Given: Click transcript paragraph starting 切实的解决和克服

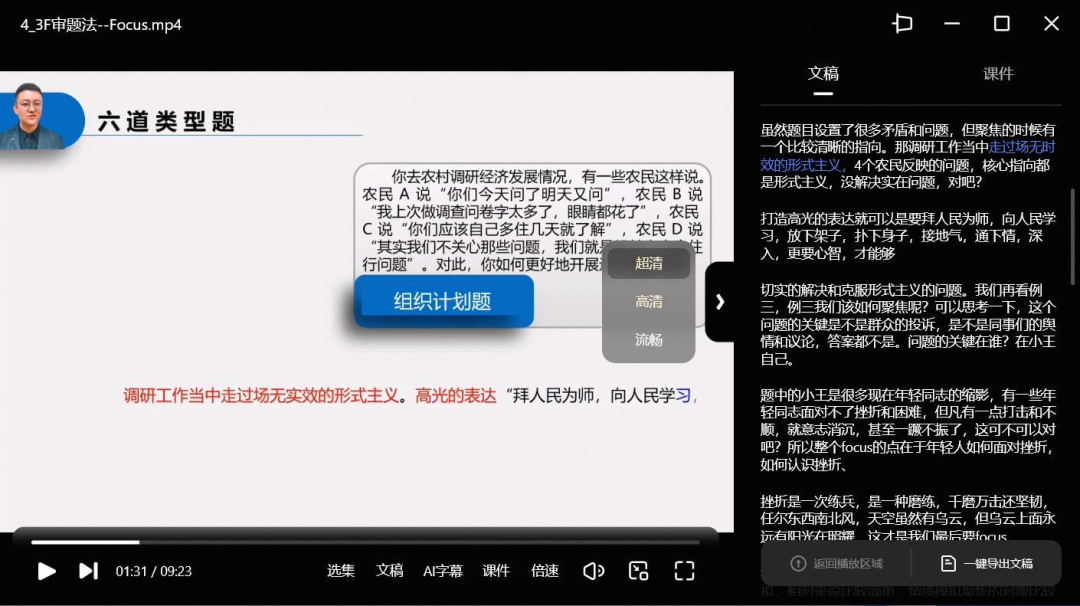Looking at the screenshot, I should 908,324.
